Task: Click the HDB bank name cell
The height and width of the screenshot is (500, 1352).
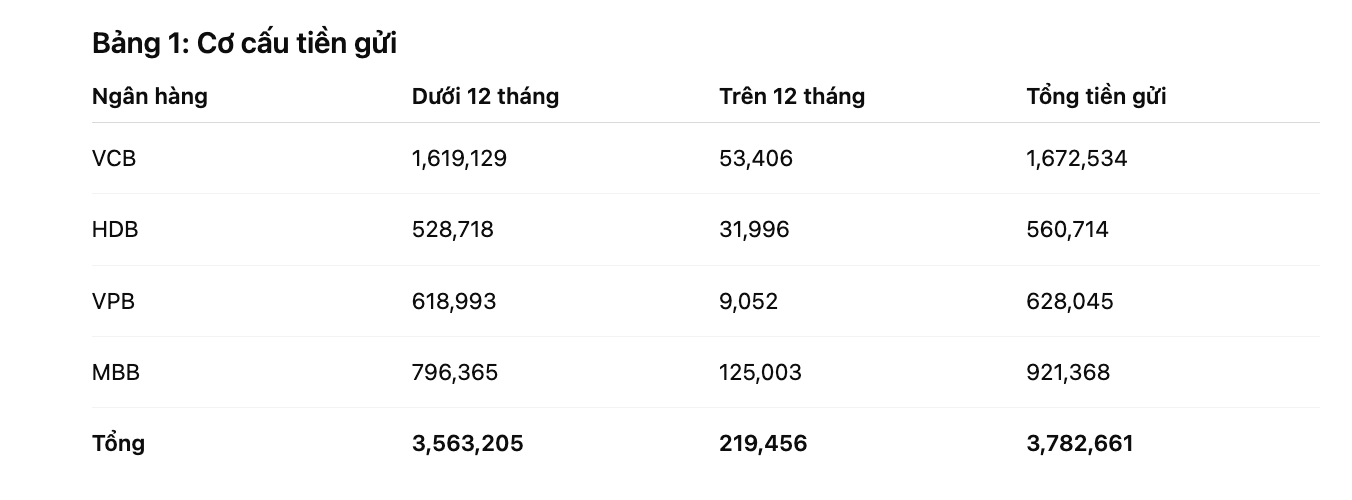Action: [115, 230]
